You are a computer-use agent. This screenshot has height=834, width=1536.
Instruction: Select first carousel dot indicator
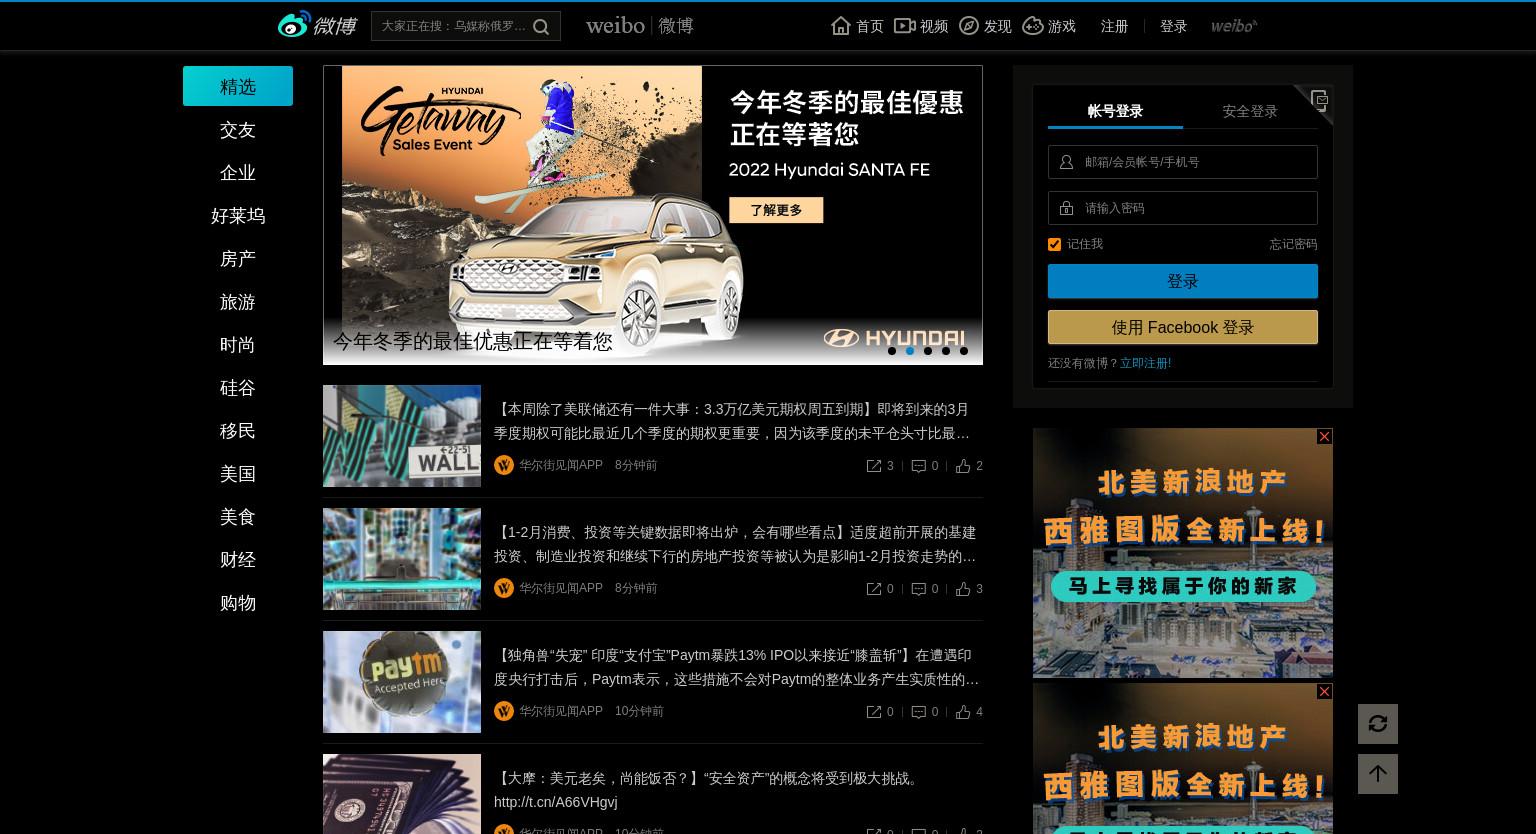click(x=892, y=351)
